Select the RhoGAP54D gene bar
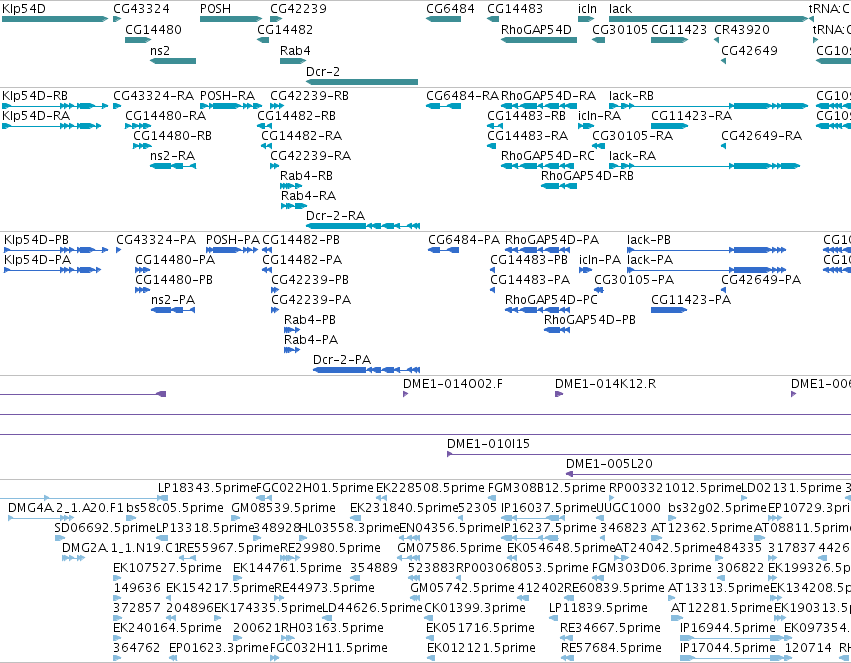This screenshot has height=663, width=851. coord(539,40)
